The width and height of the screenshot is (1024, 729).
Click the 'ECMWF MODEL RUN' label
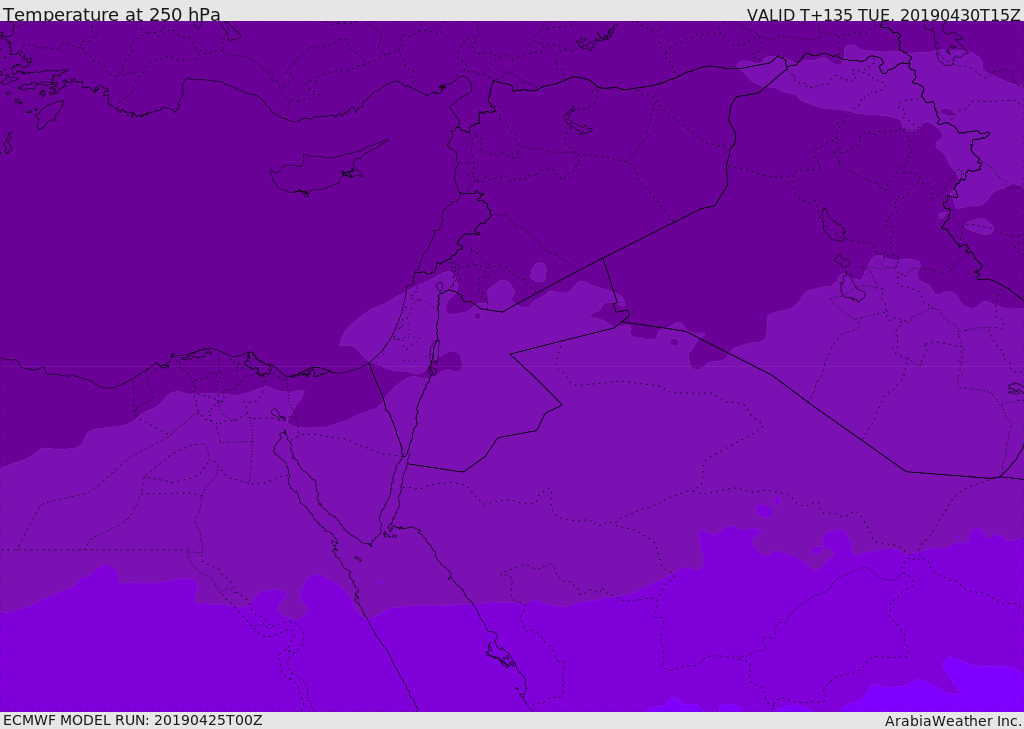(132, 720)
